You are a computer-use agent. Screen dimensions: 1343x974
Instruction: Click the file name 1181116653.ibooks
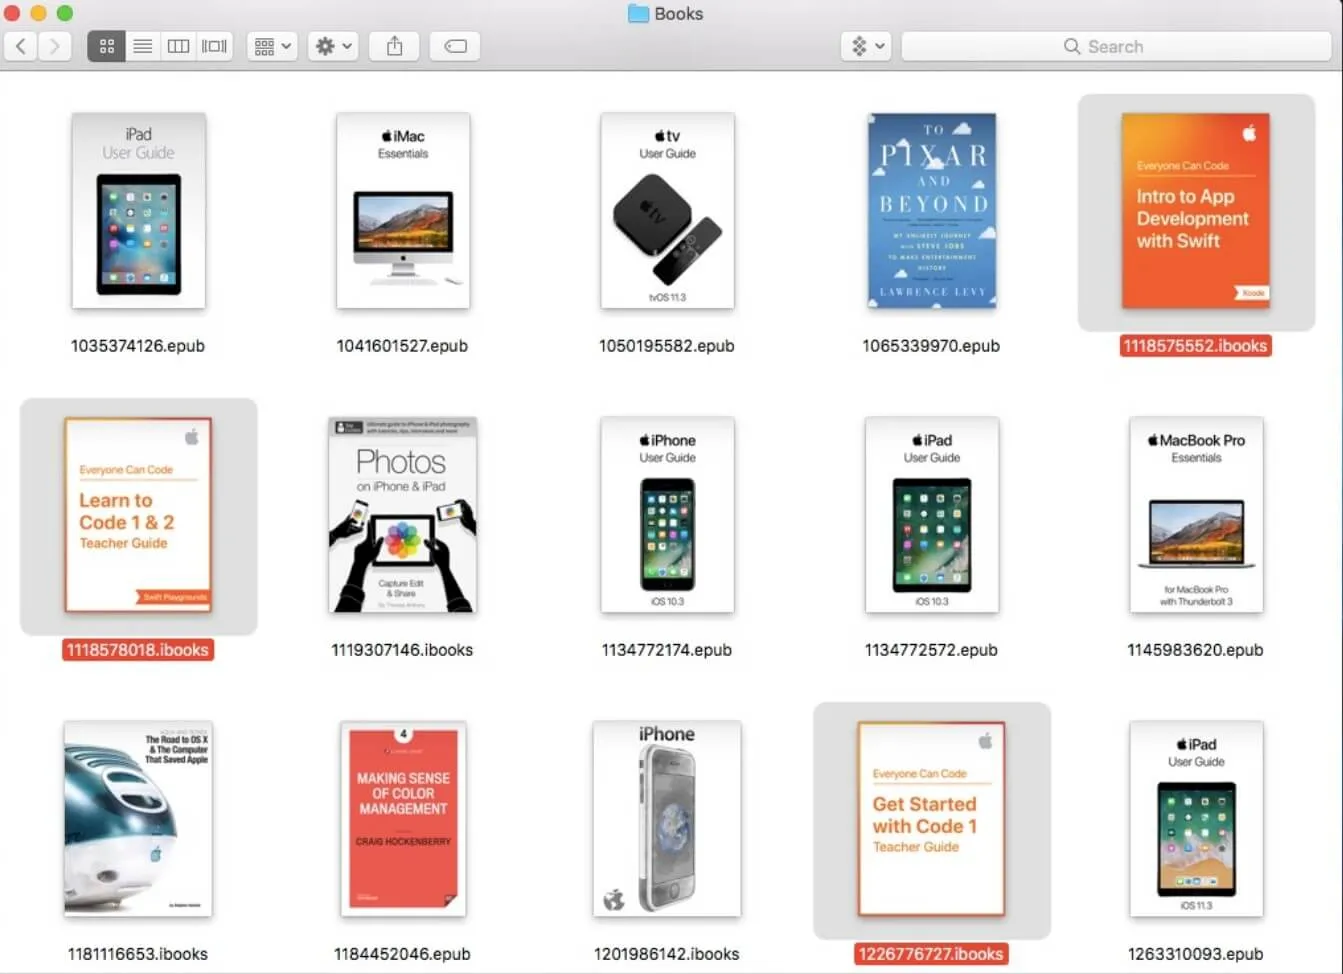click(138, 954)
